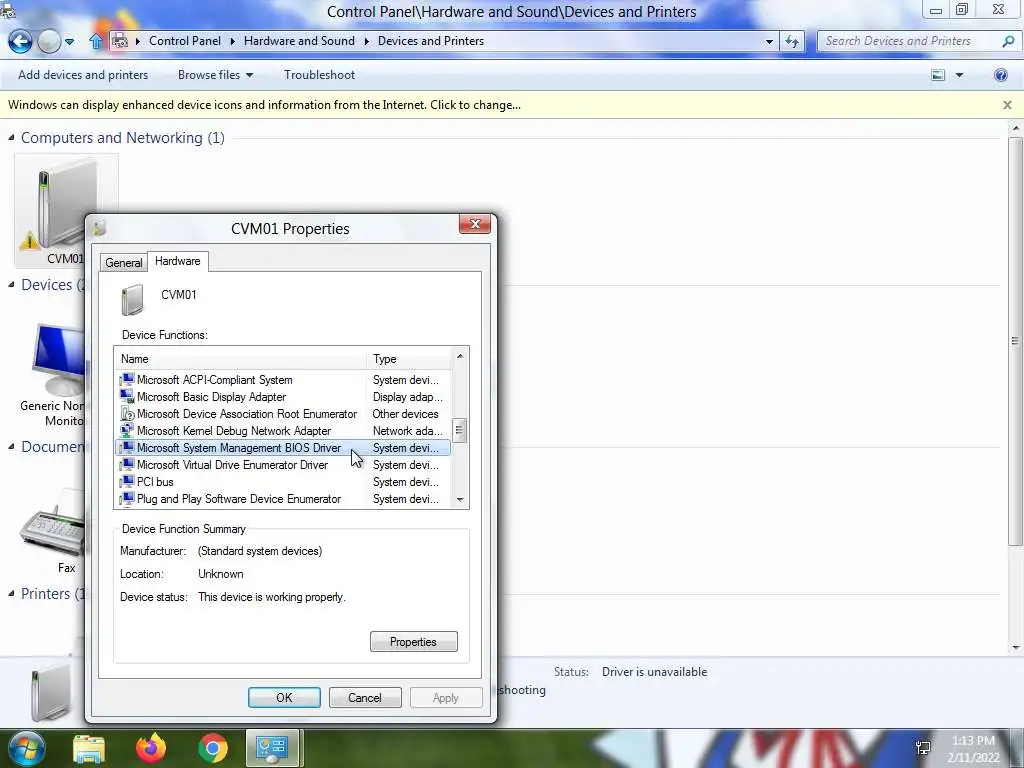Collapse the Devices group
This screenshot has height=768, width=1024.
[x=11, y=285]
